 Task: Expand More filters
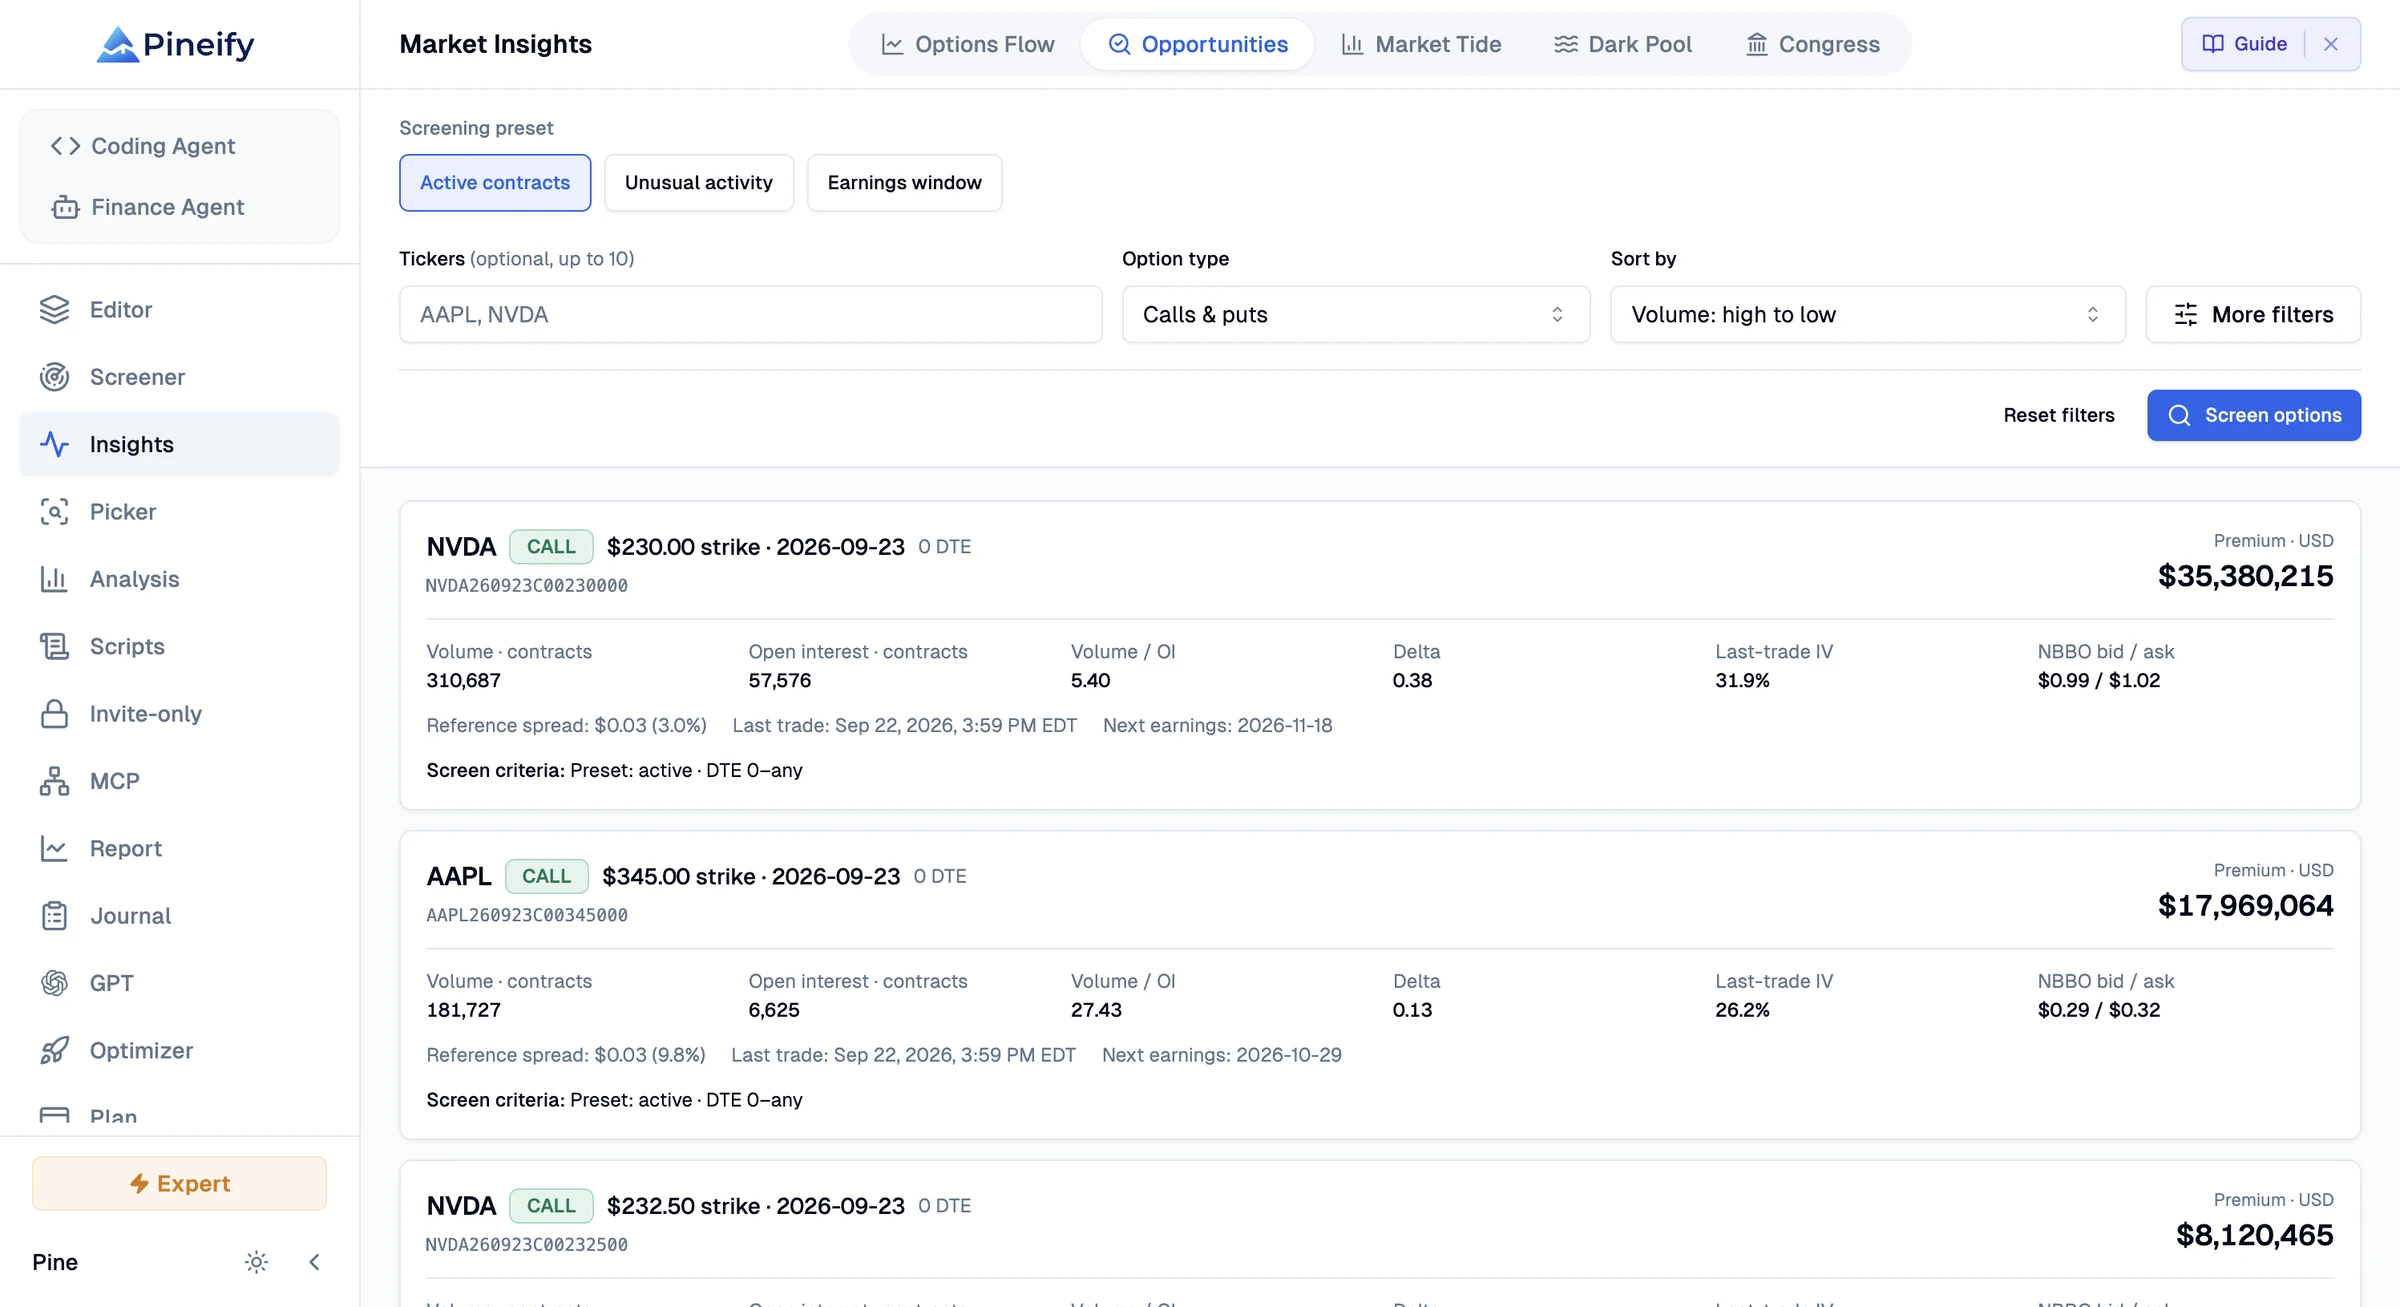[2254, 315]
